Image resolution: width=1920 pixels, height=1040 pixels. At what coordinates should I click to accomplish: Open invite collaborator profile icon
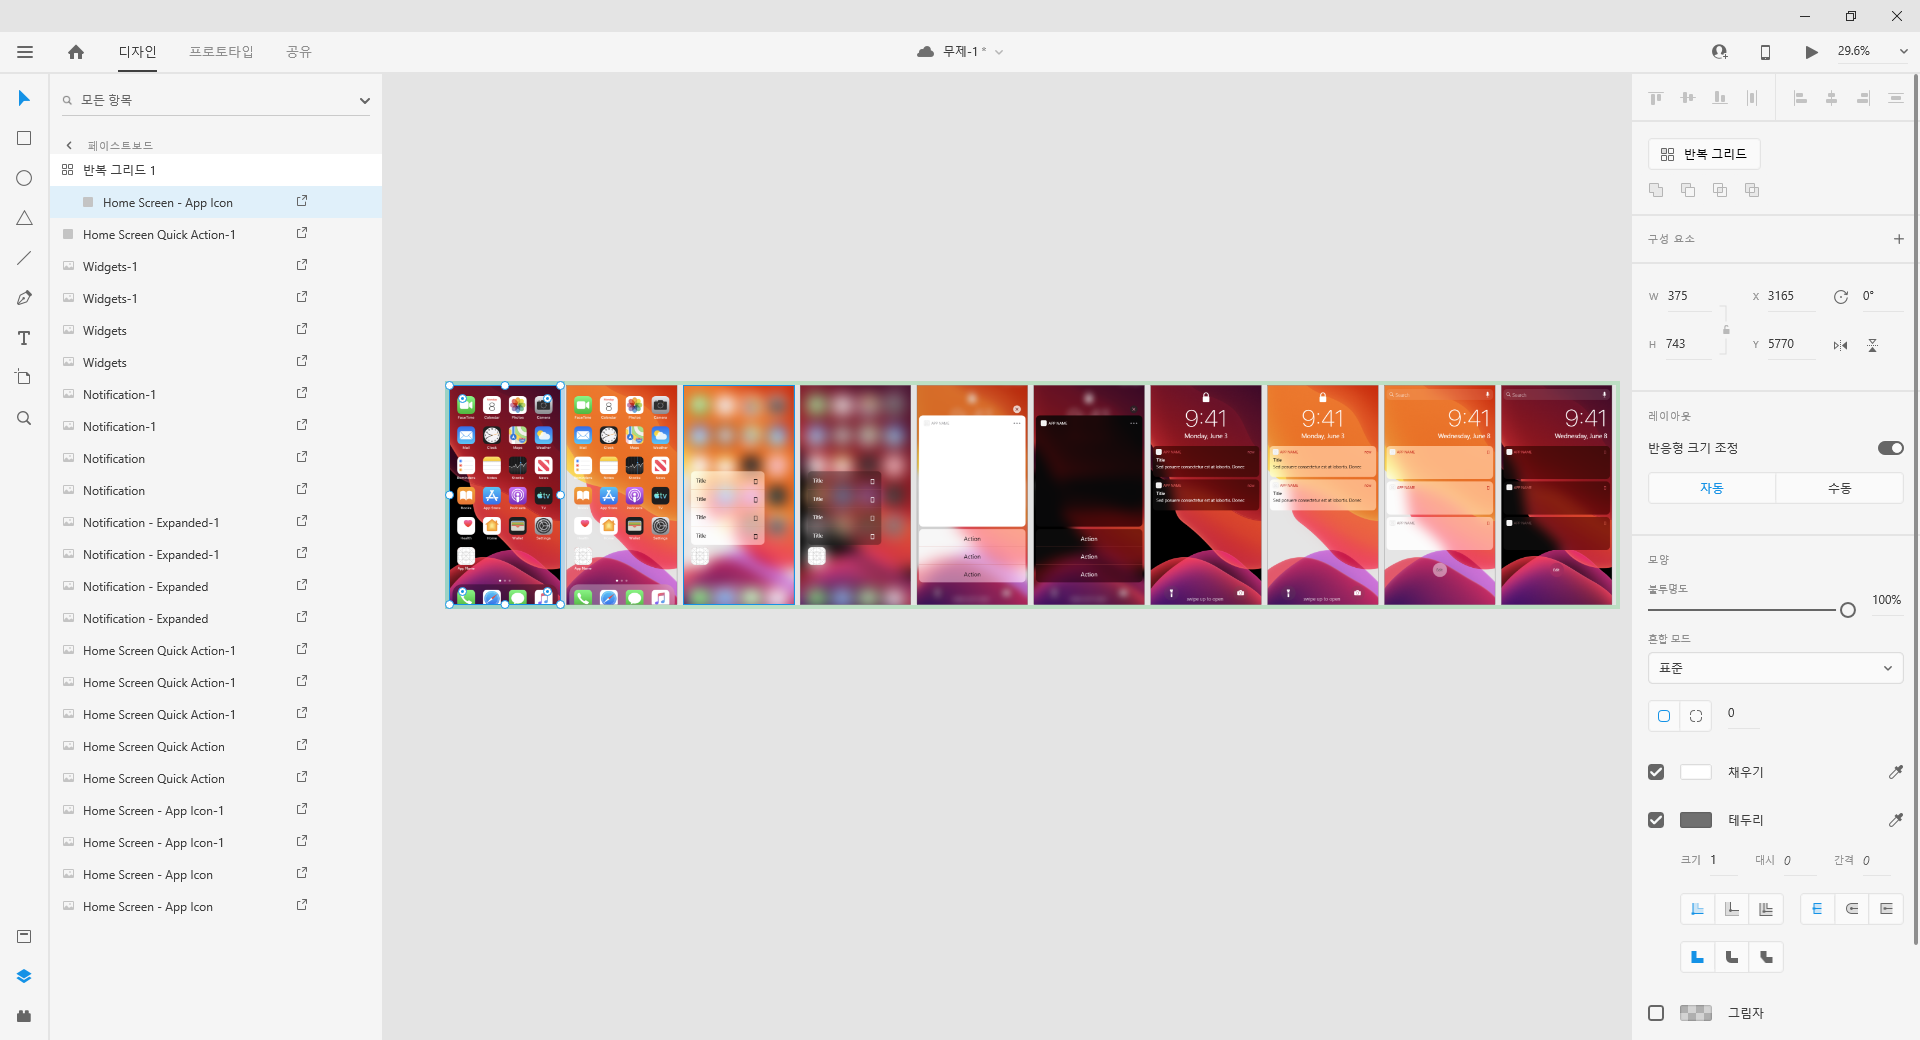pyautogui.click(x=1719, y=52)
